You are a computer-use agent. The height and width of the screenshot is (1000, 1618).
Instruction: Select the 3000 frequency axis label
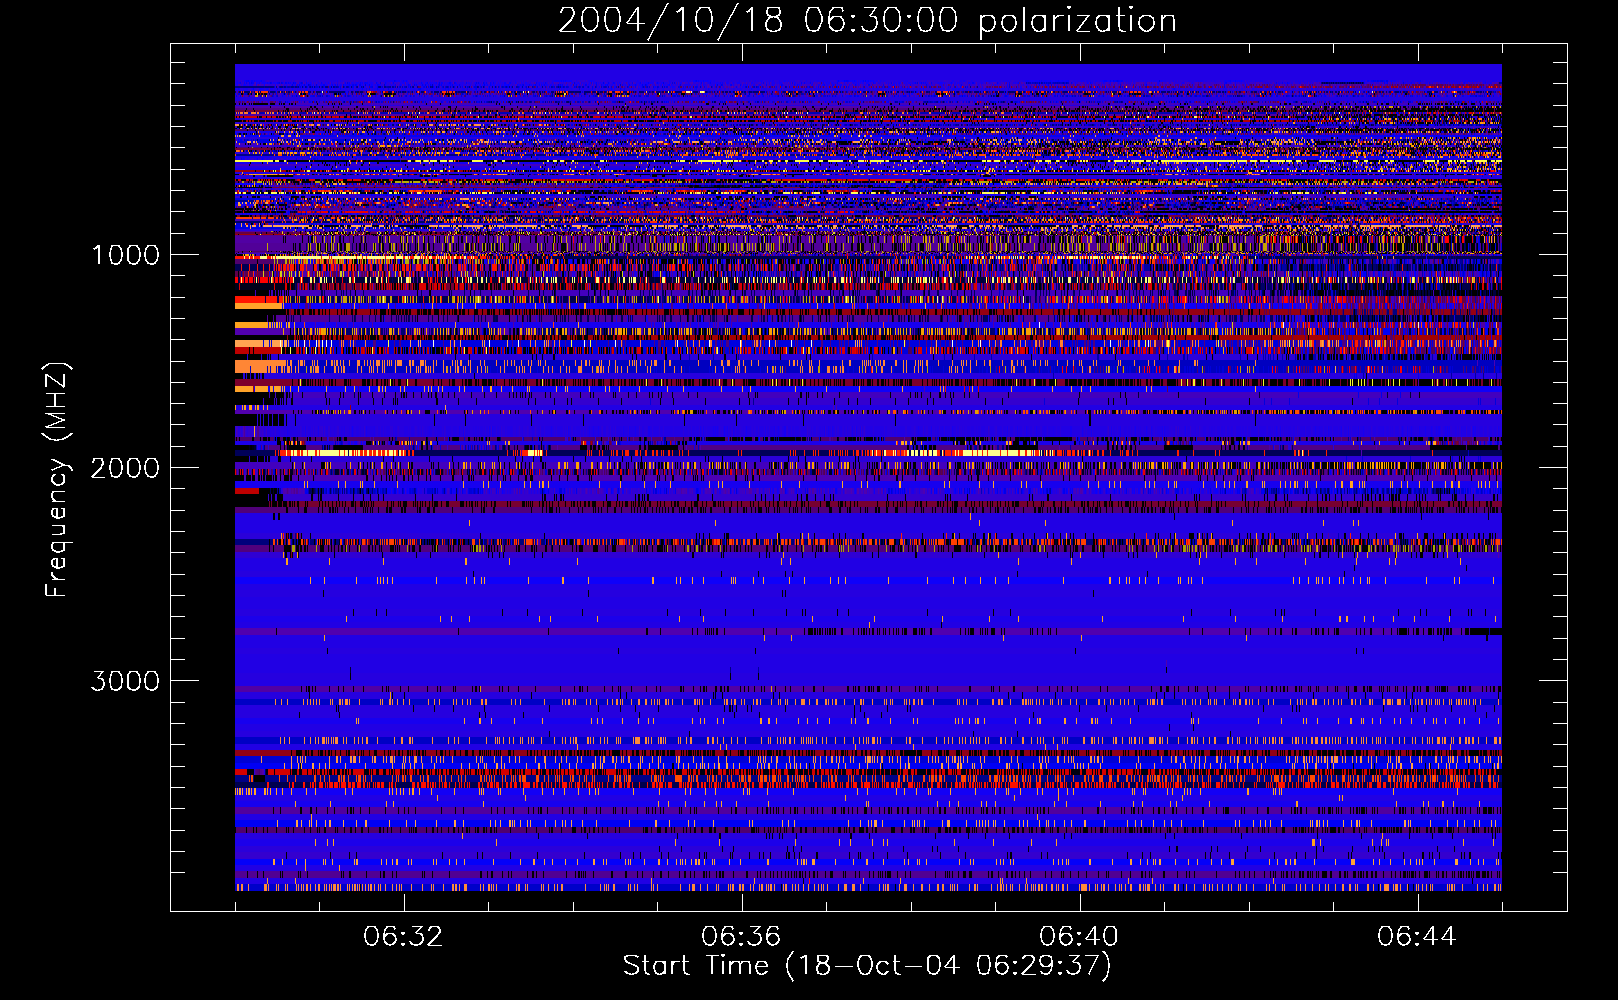pos(125,681)
